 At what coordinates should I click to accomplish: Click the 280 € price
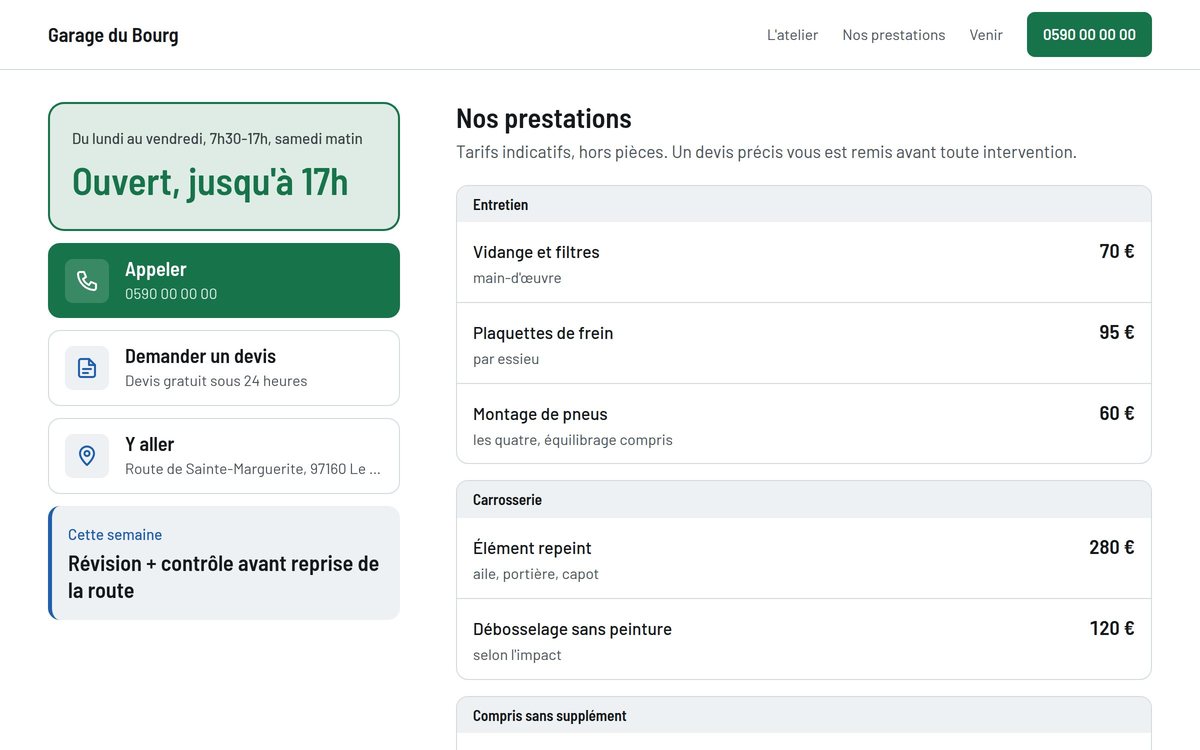click(1112, 547)
